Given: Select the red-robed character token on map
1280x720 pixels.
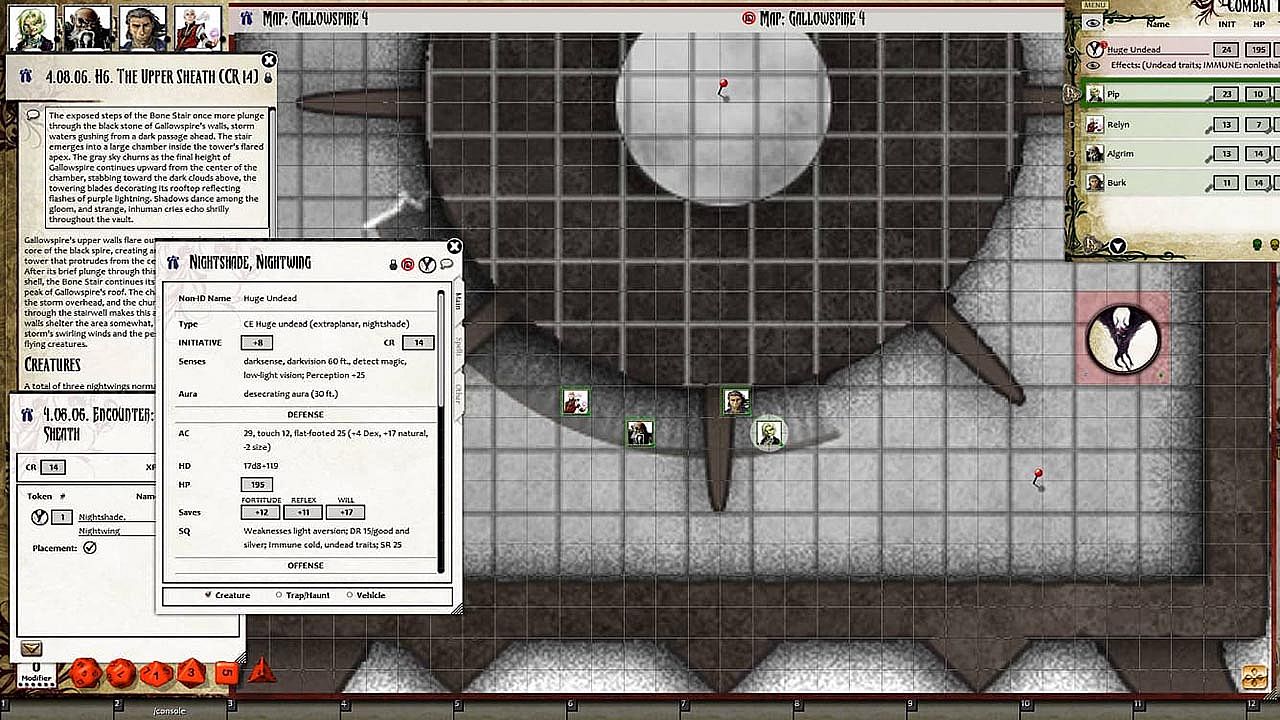Looking at the screenshot, I should pyautogui.click(x=575, y=402).
